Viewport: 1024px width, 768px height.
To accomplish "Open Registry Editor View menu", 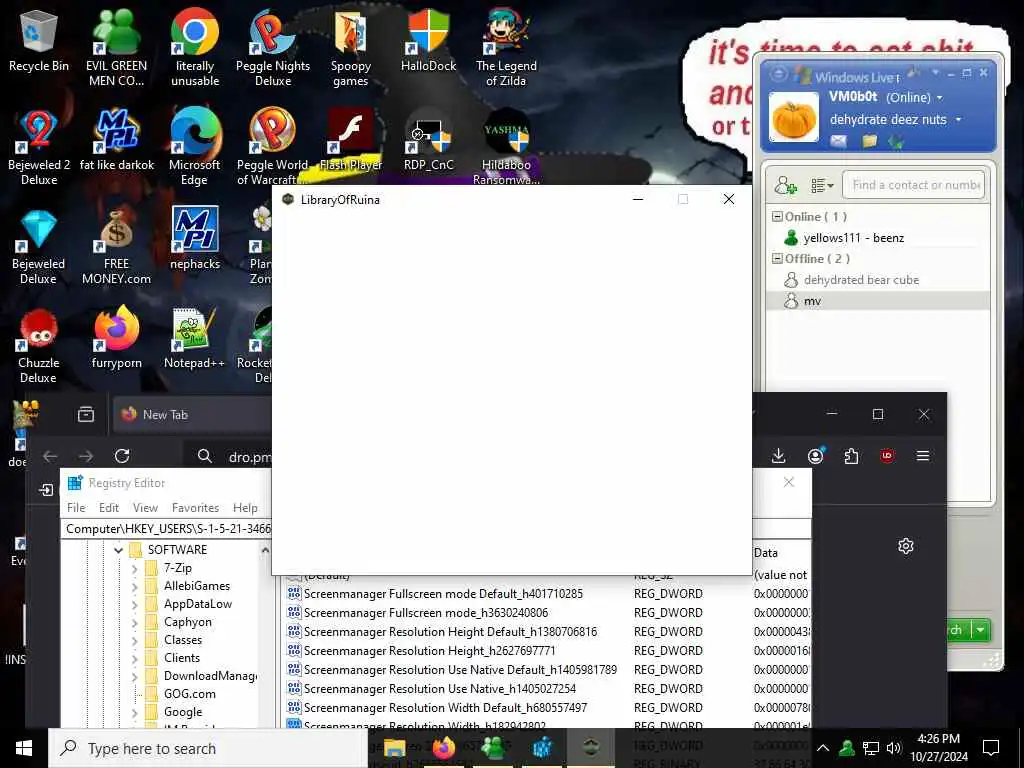I will coord(145,507).
